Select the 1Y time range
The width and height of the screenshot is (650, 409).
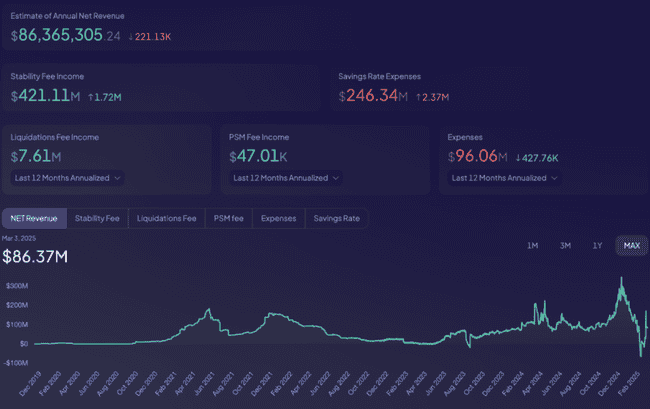pyautogui.click(x=597, y=246)
